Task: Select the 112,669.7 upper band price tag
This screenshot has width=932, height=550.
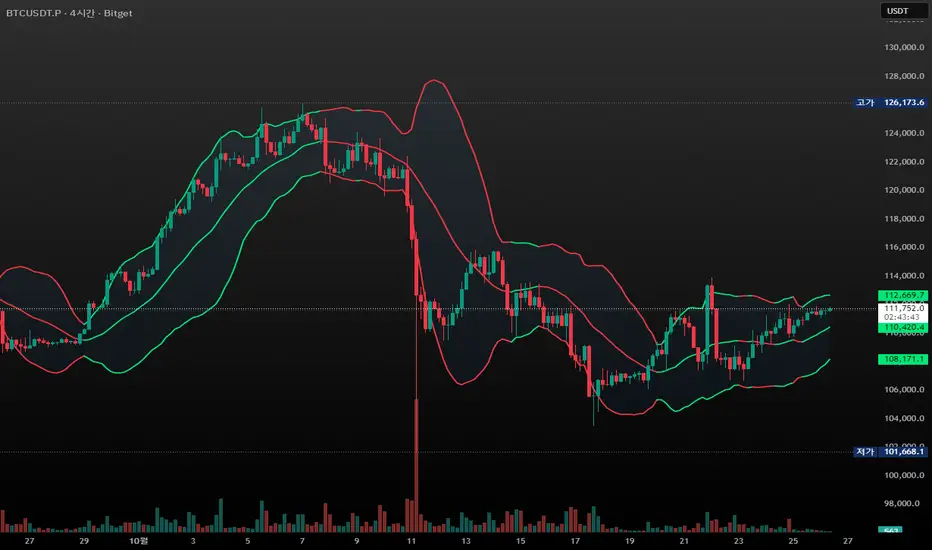Action: [902, 296]
